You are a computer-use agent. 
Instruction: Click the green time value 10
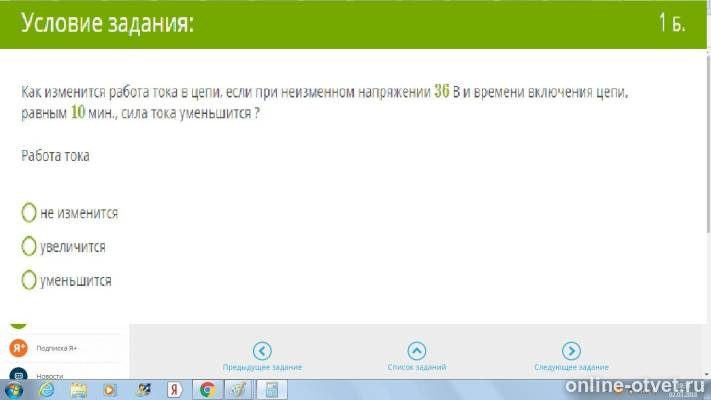78,112
